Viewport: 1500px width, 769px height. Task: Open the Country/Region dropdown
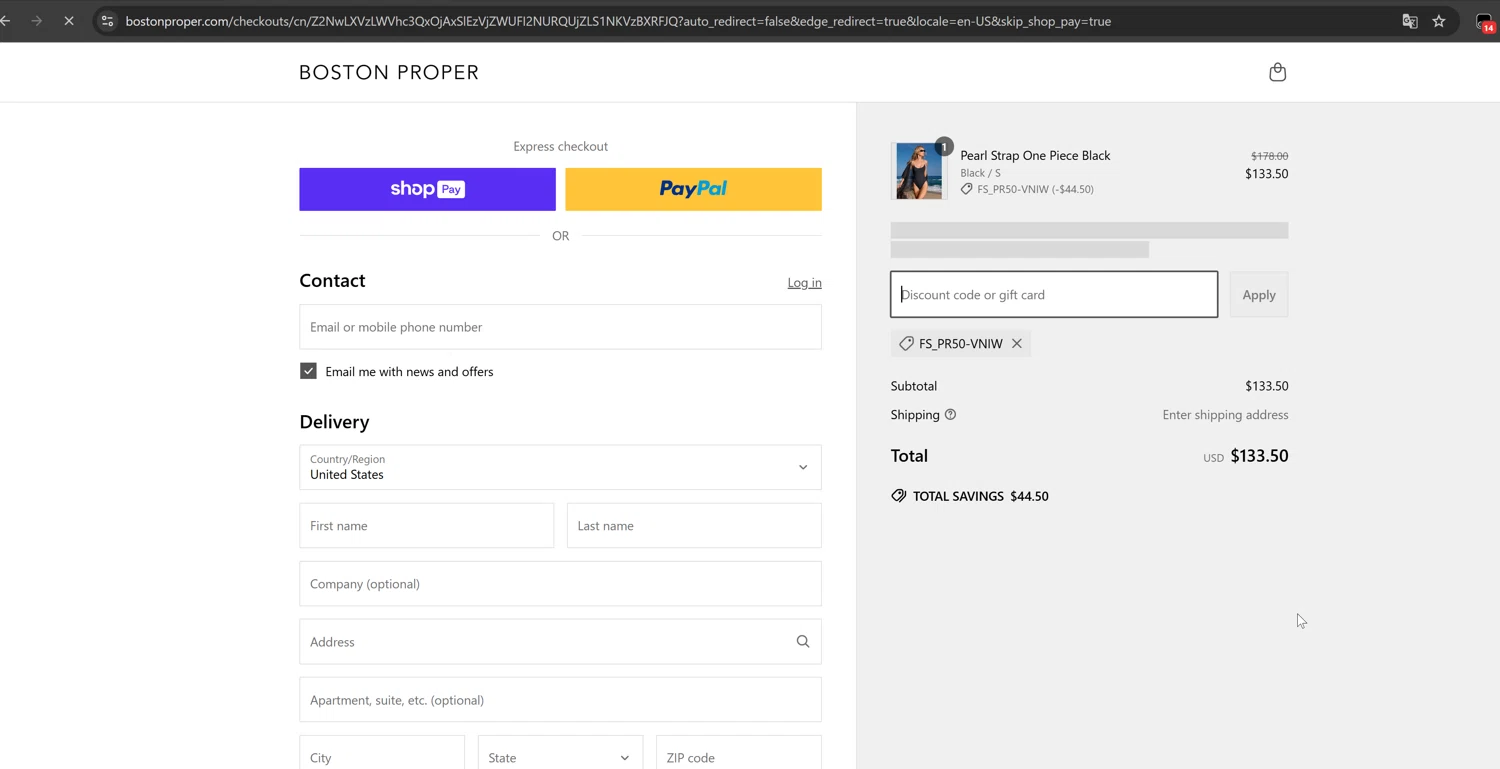point(560,467)
